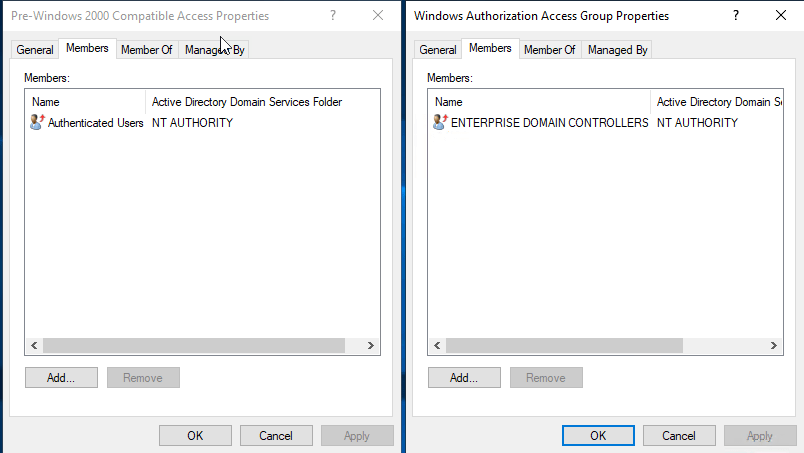Screen dimensions: 804x453
Task: Close the Windows Authorization Access Group window
Action: pos(781,15)
